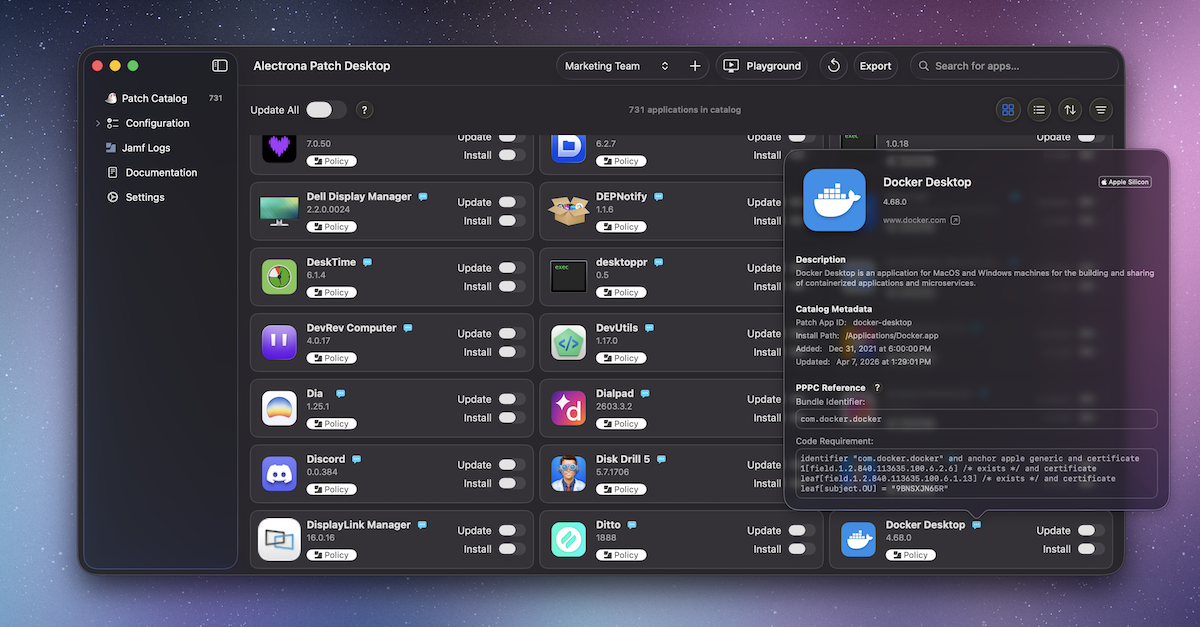This screenshot has height=627, width=1200.
Task: Click the DEPNotify box icon
Action: (569, 211)
